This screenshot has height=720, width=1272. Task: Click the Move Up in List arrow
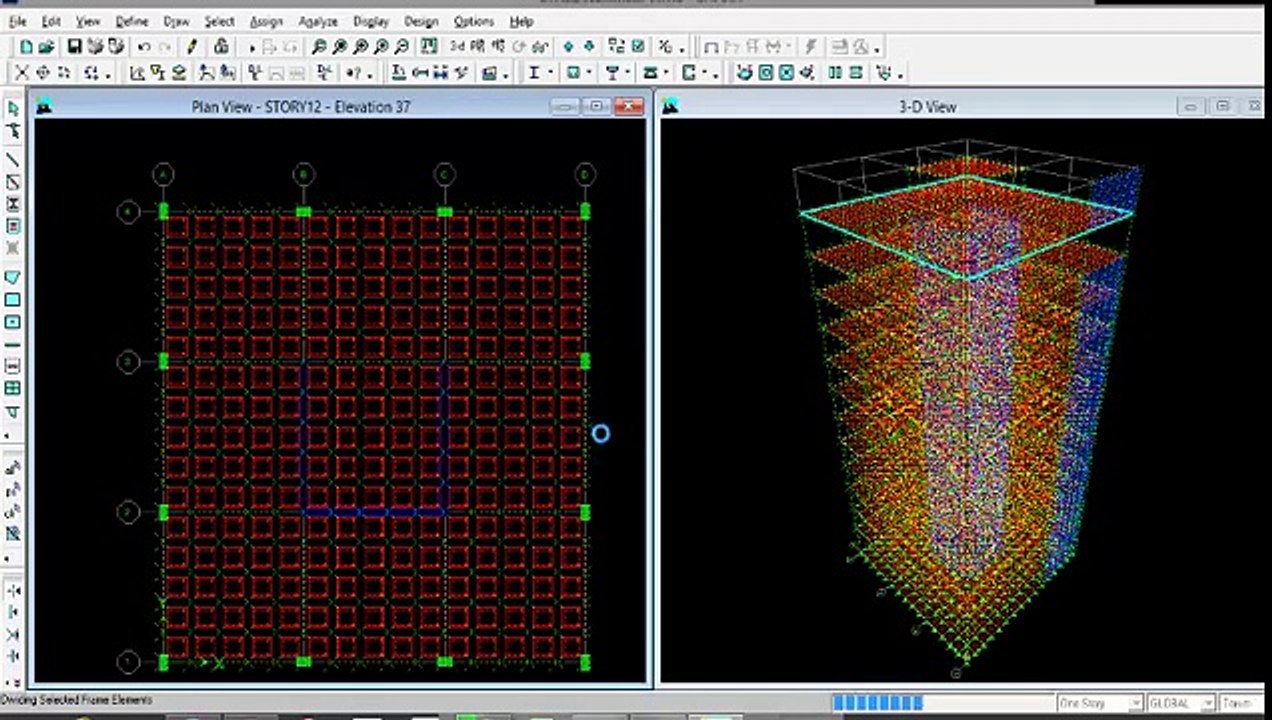568,47
